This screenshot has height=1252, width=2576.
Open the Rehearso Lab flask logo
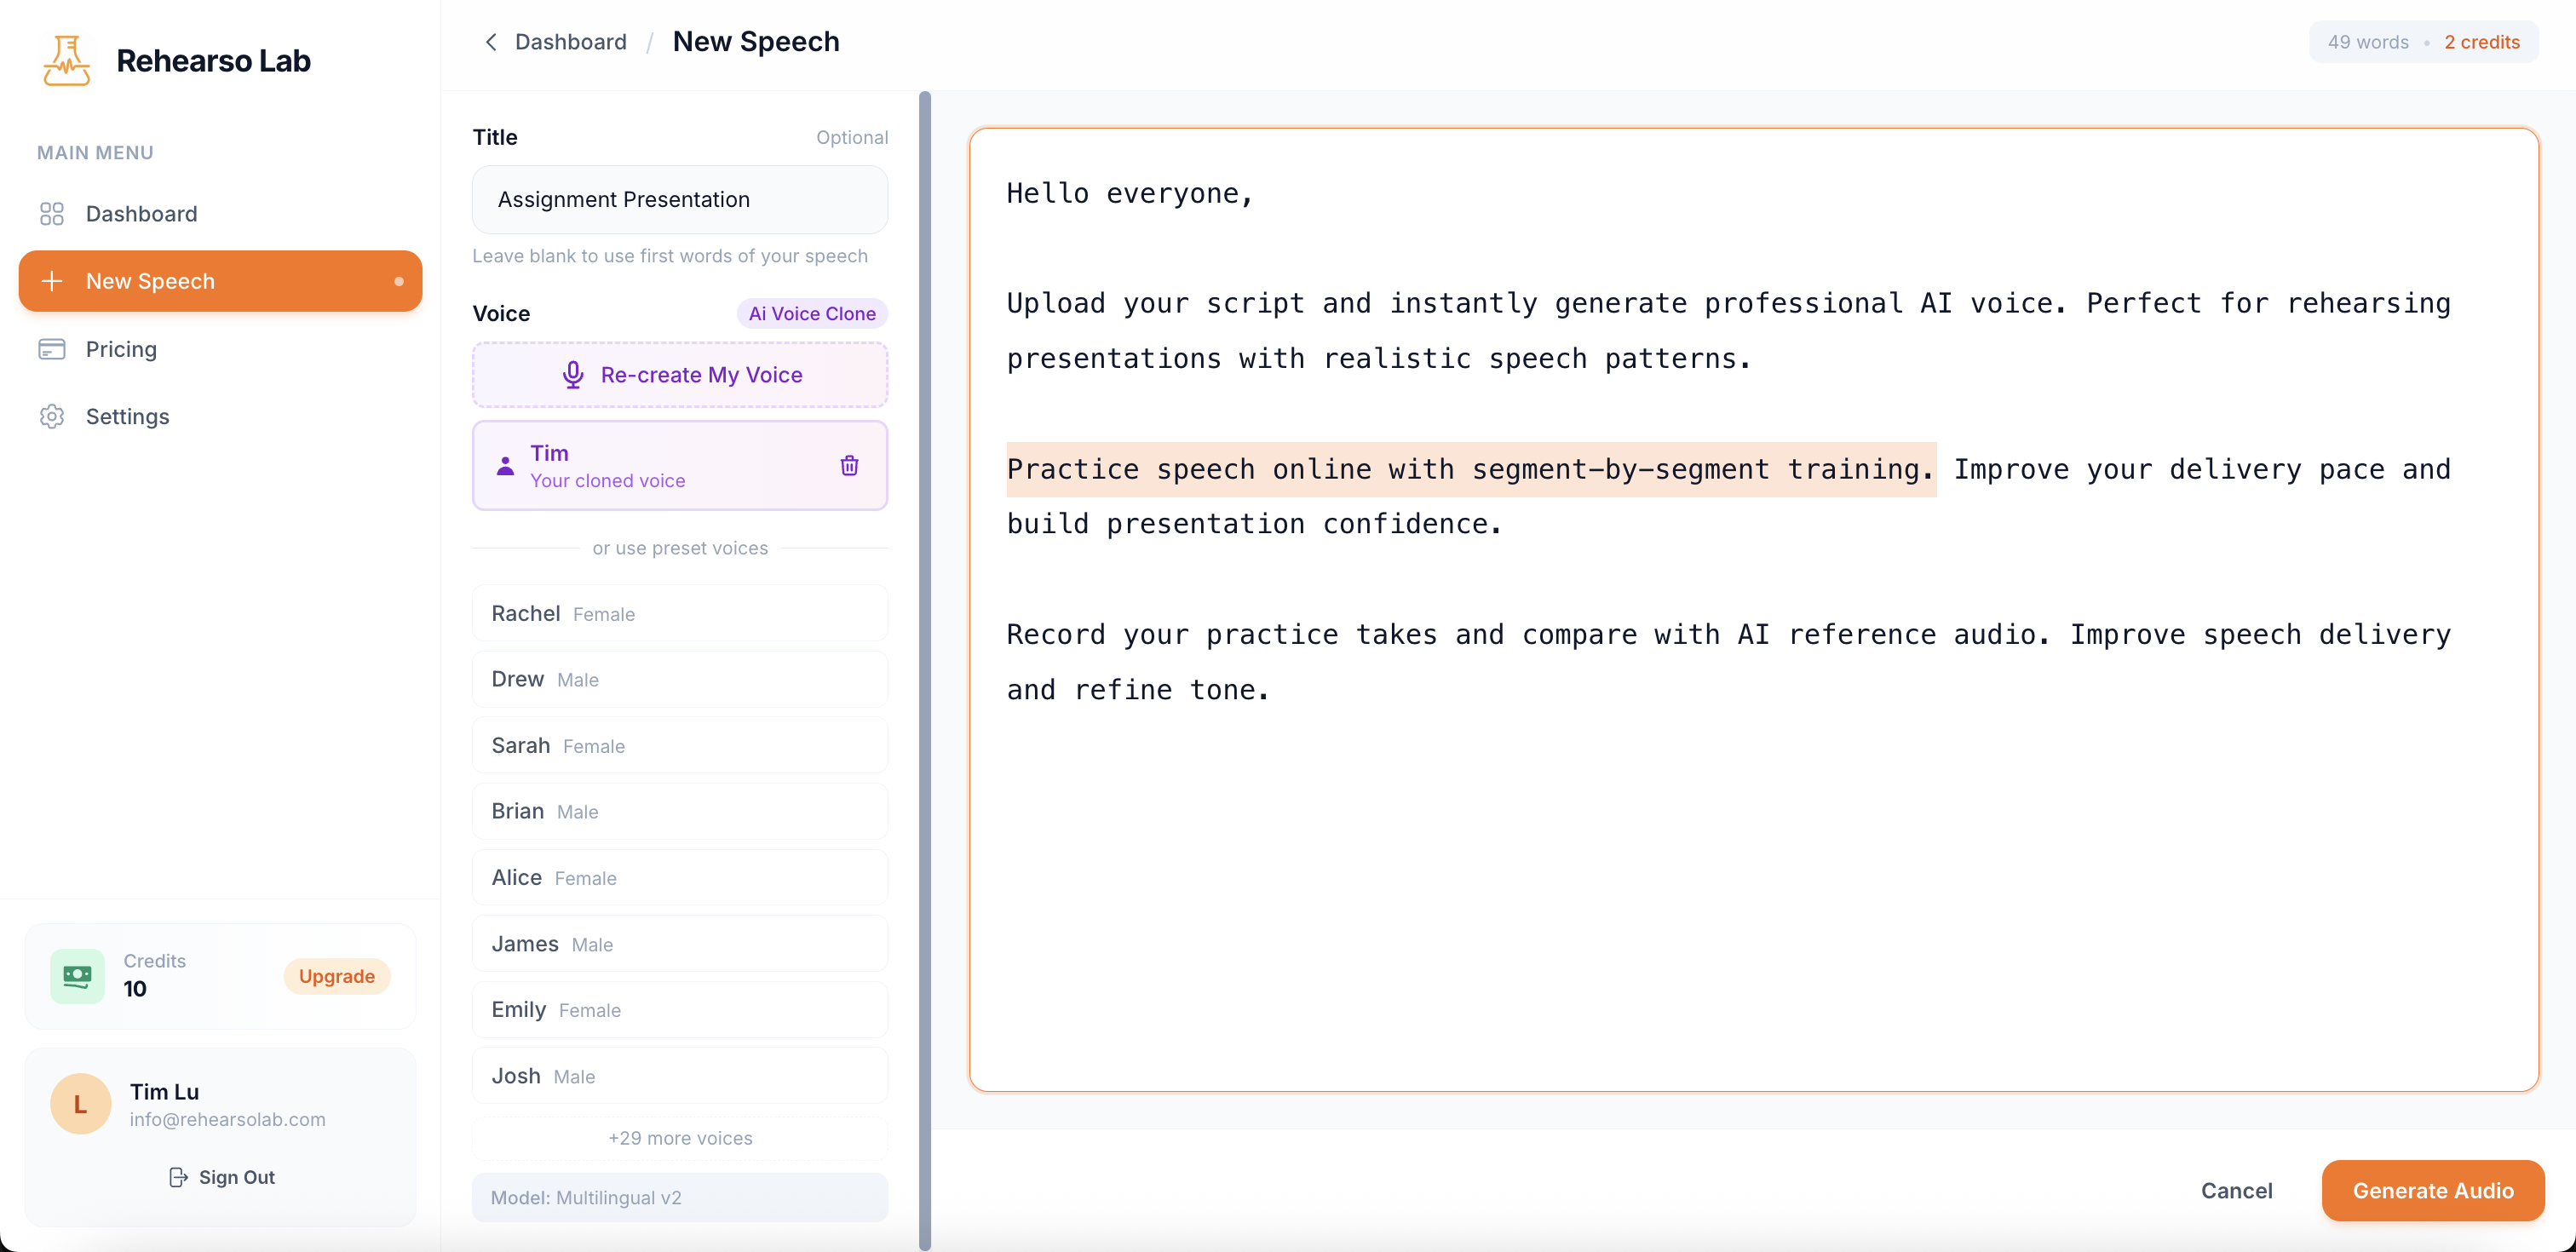coord(65,60)
